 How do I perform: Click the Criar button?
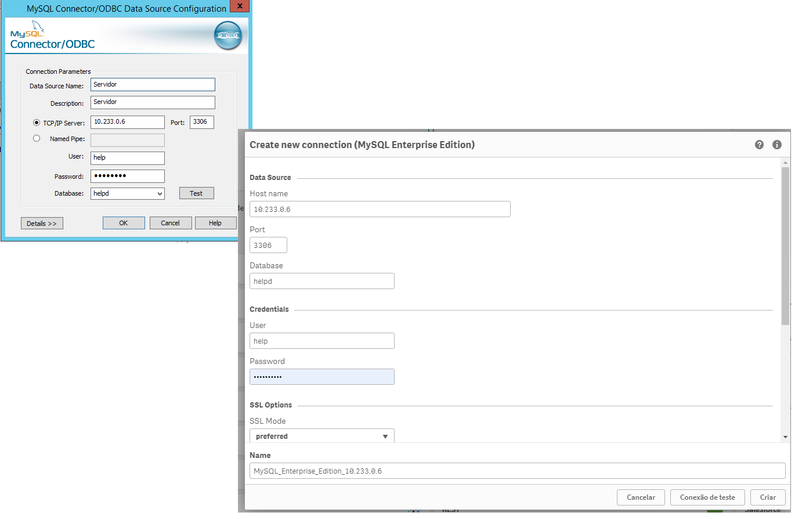(x=768, y=497)
